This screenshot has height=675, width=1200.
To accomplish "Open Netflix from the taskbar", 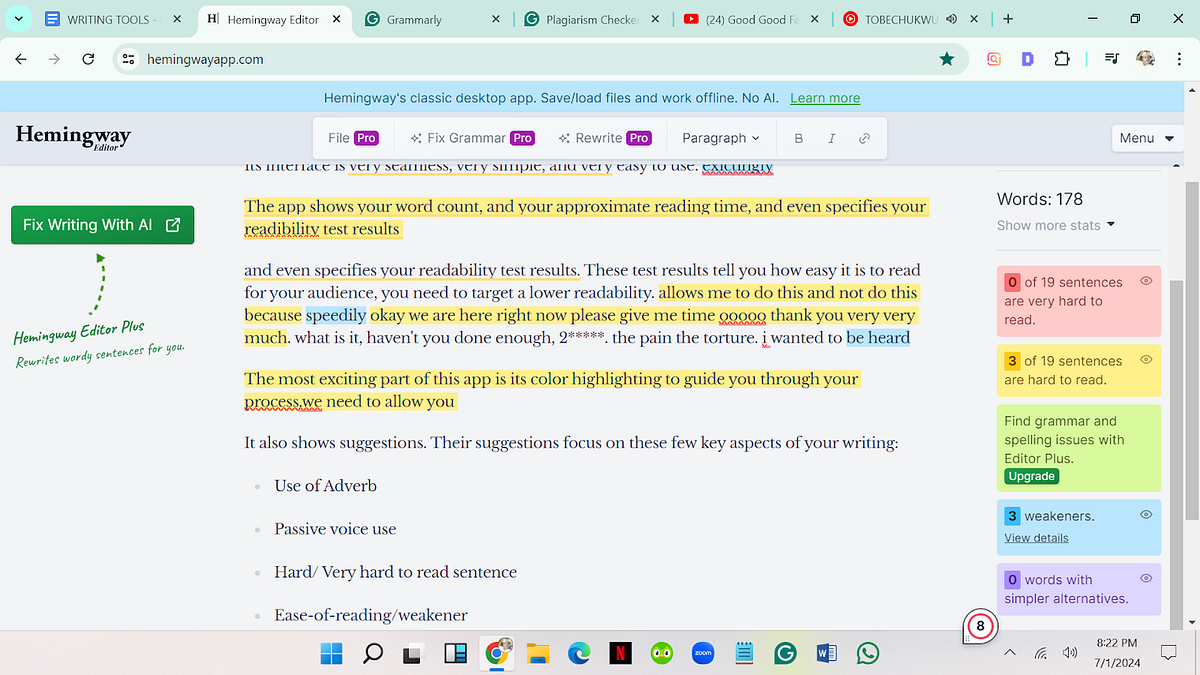I will 621,654.
